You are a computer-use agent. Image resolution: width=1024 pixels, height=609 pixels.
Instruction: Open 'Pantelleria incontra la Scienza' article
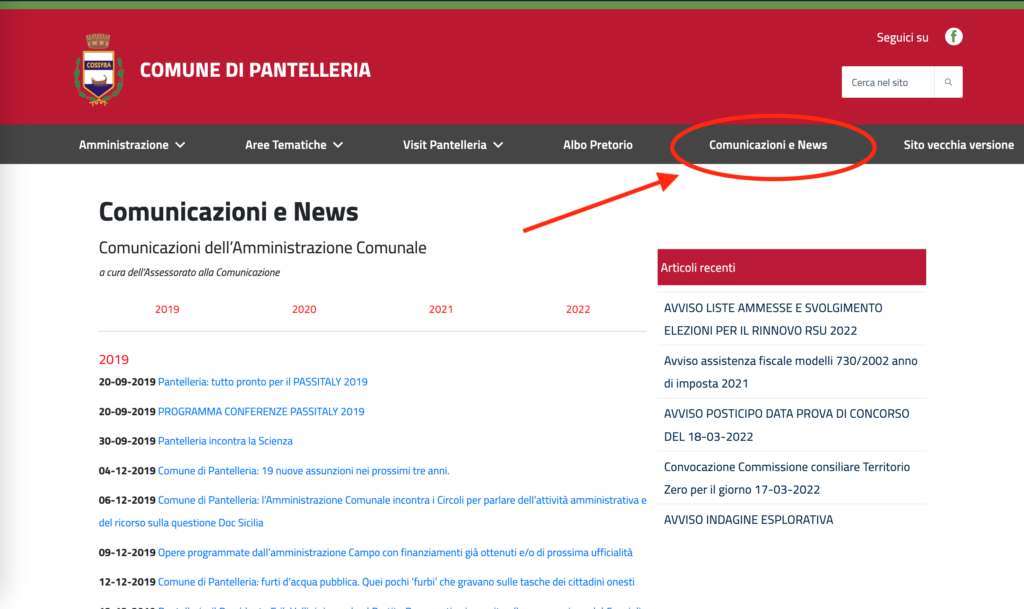point(225,441)
